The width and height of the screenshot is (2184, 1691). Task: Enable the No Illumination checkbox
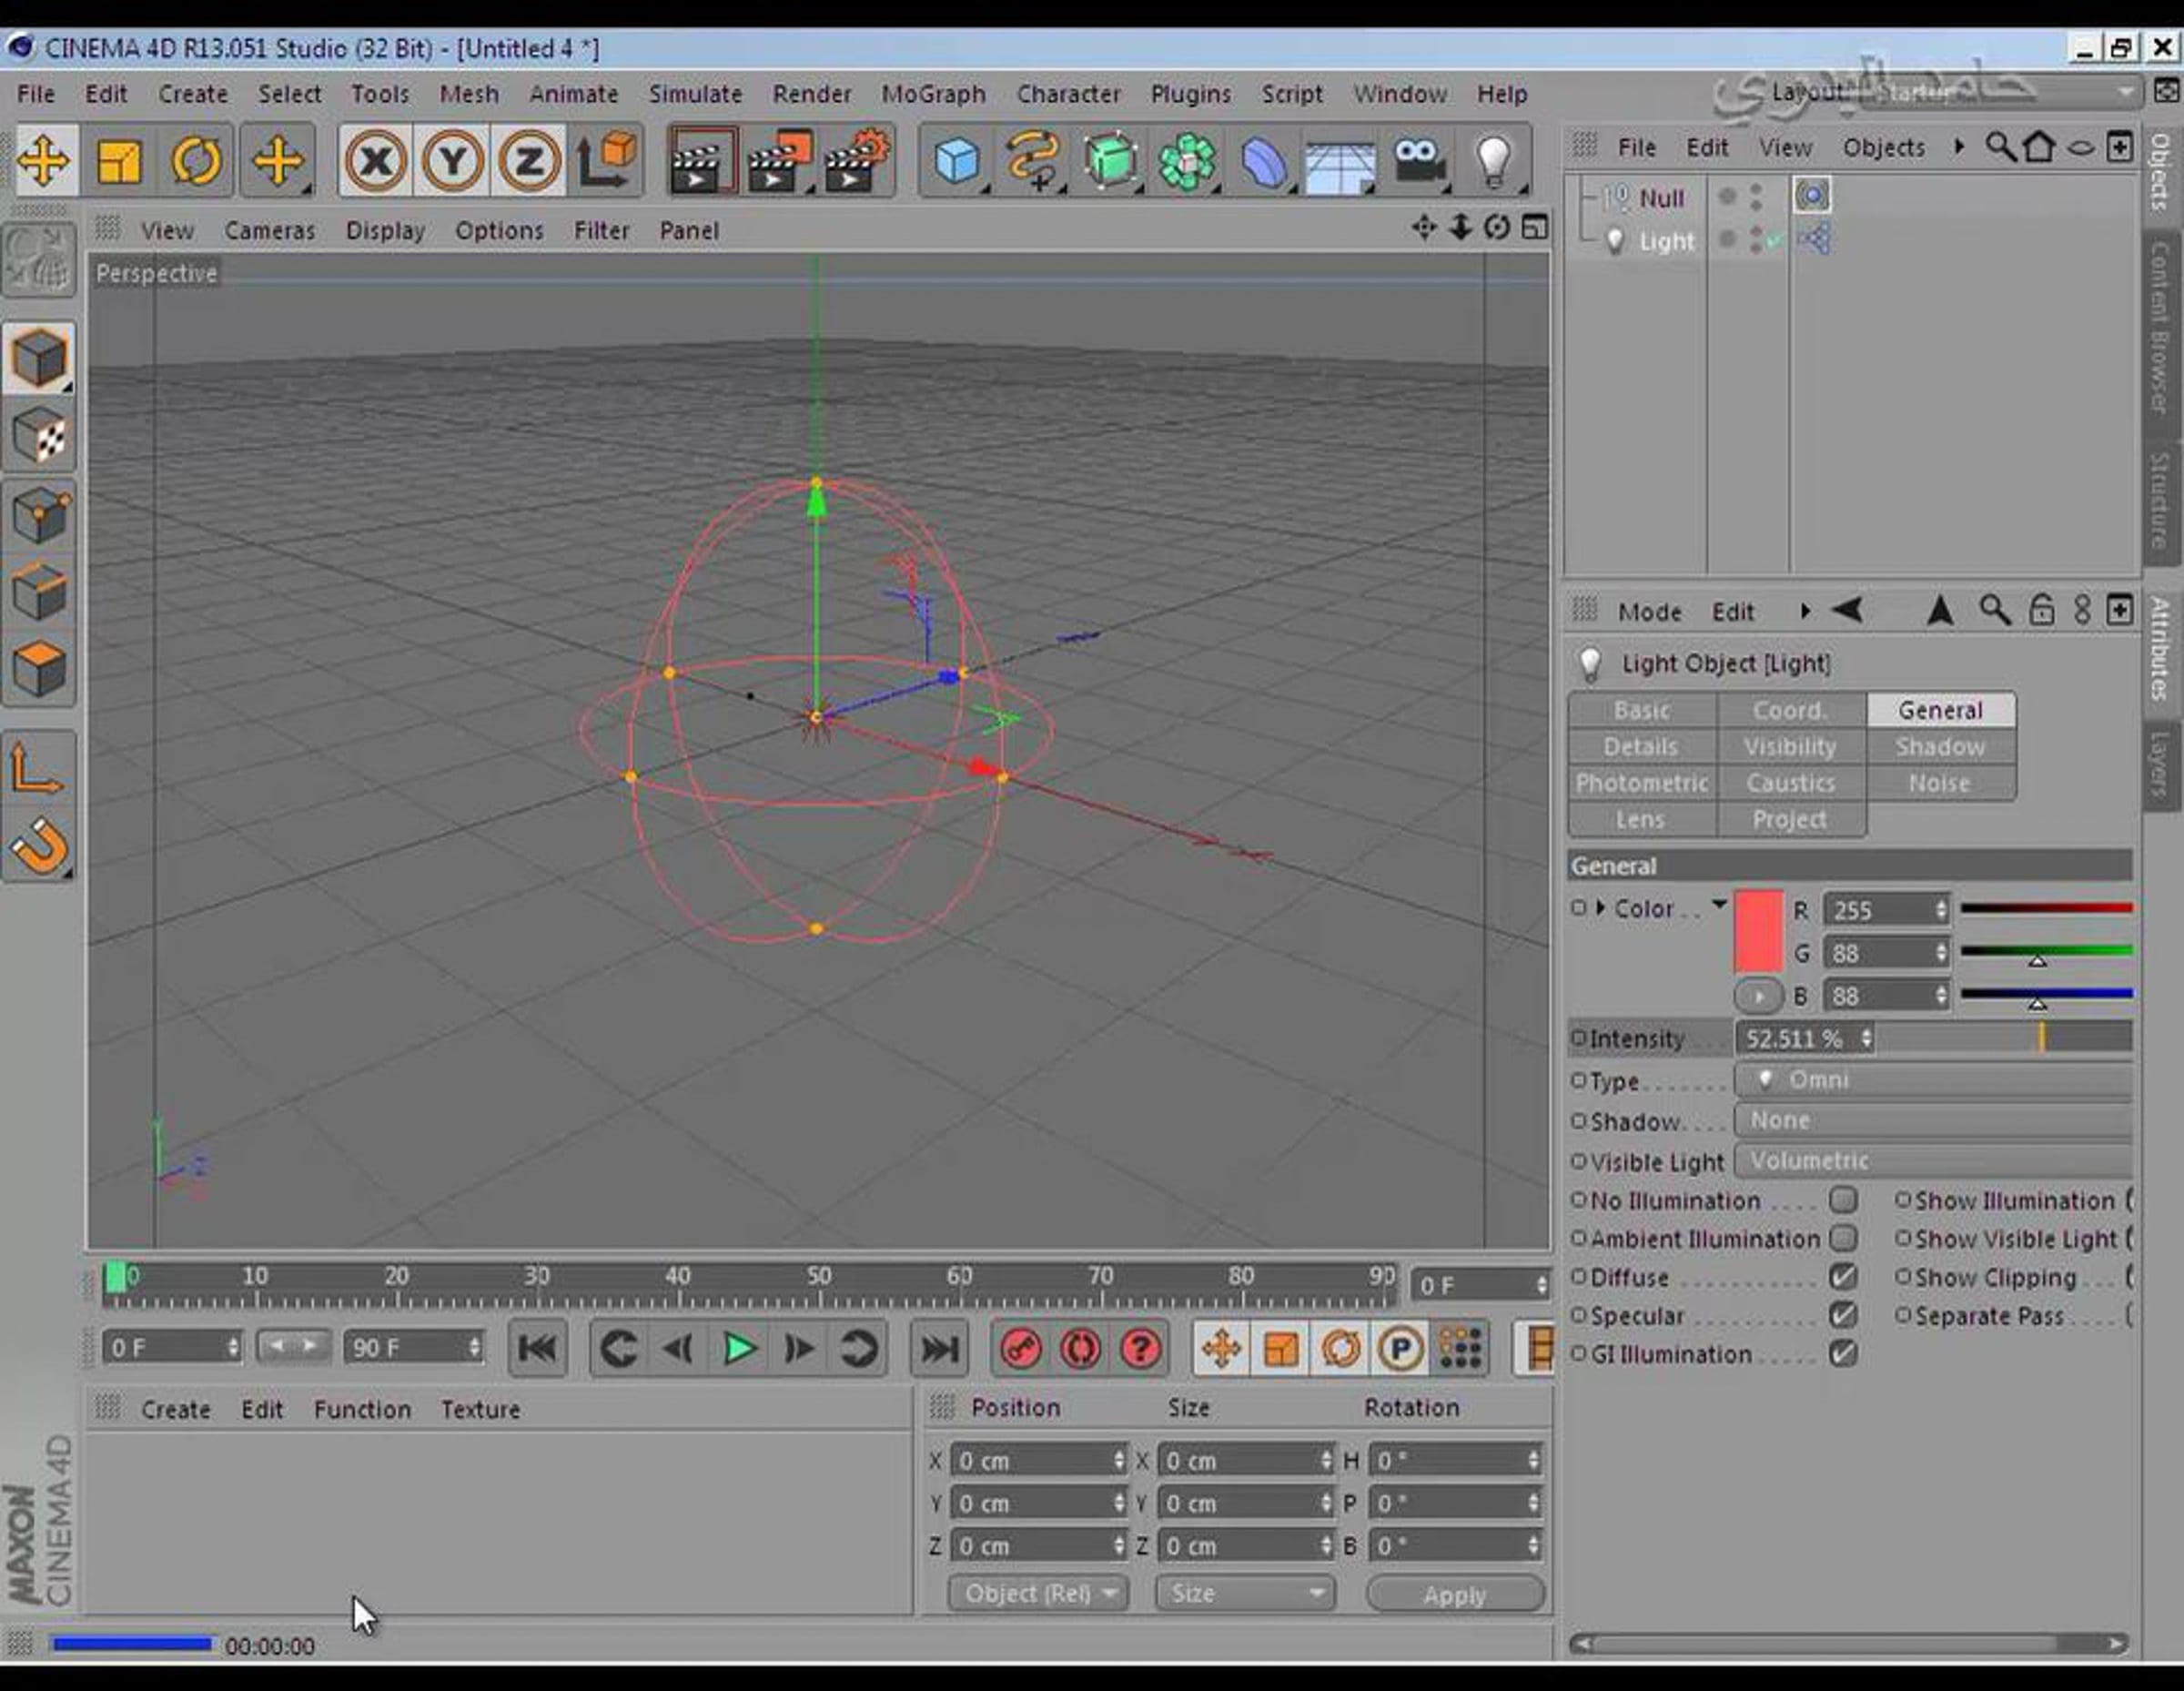1843,1200
